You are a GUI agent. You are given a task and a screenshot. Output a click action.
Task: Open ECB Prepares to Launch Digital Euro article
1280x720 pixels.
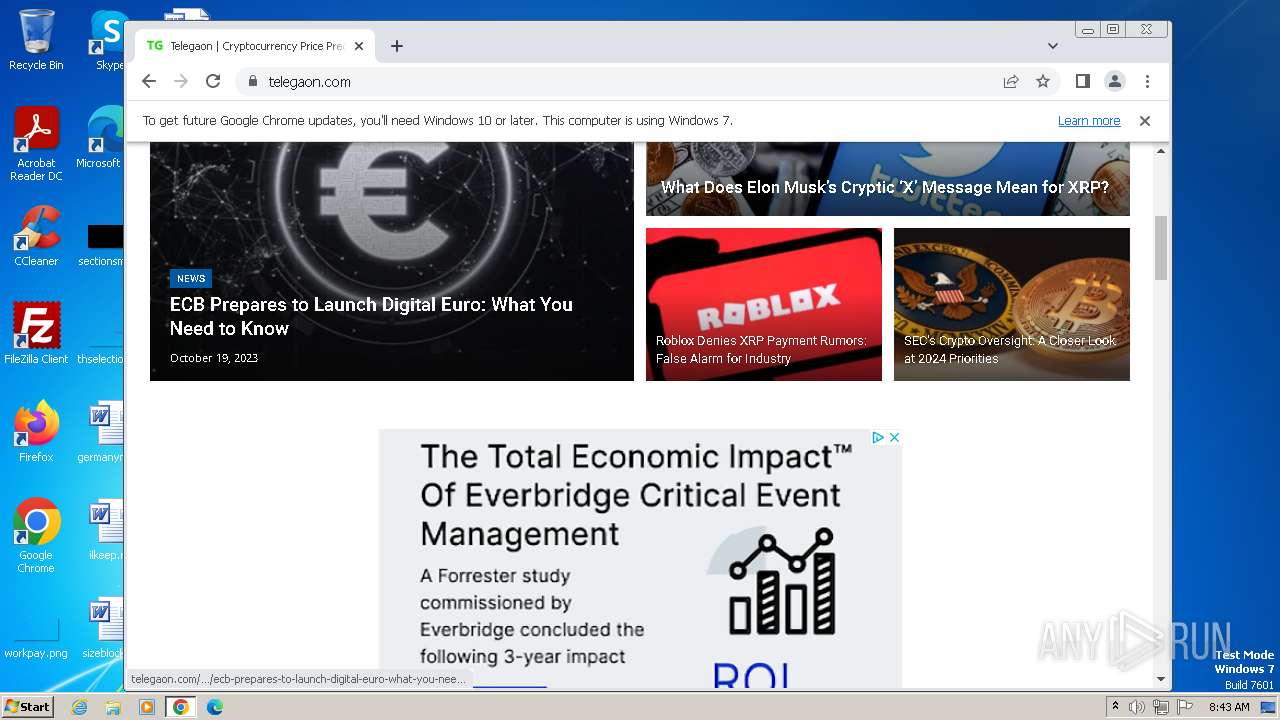(x=371, y=316)
